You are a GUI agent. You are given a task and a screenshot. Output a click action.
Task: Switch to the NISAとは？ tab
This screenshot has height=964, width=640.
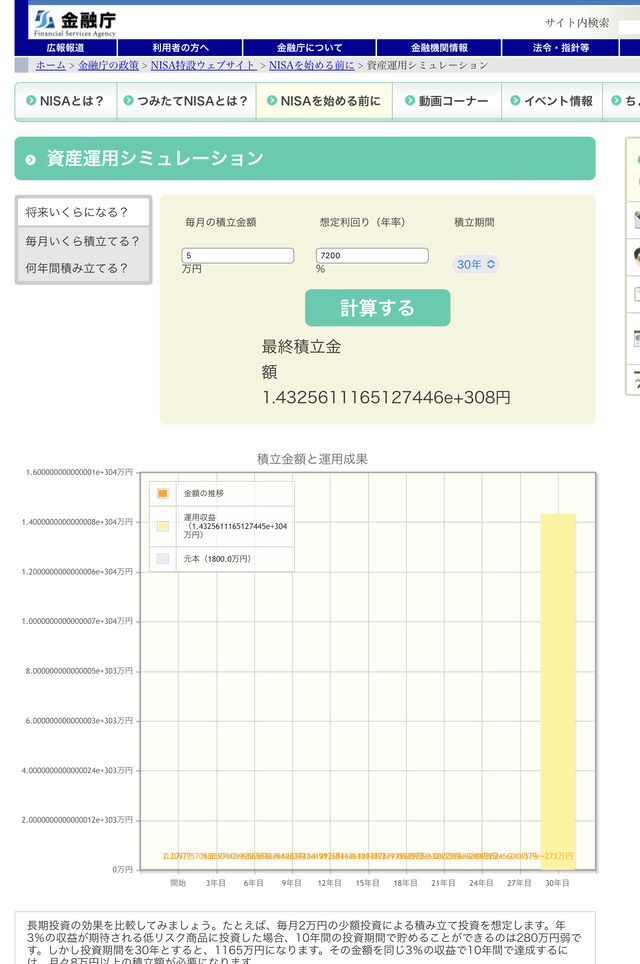(66, 101)
